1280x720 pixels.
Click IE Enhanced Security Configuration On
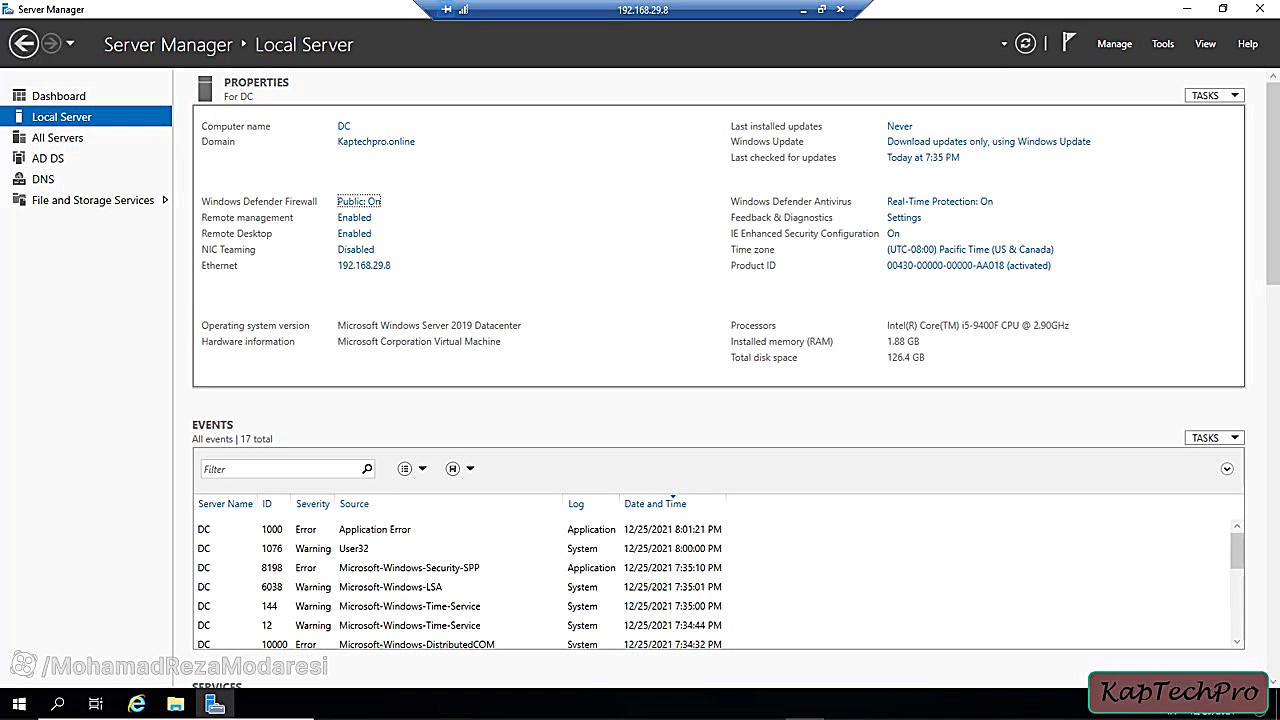893,233
